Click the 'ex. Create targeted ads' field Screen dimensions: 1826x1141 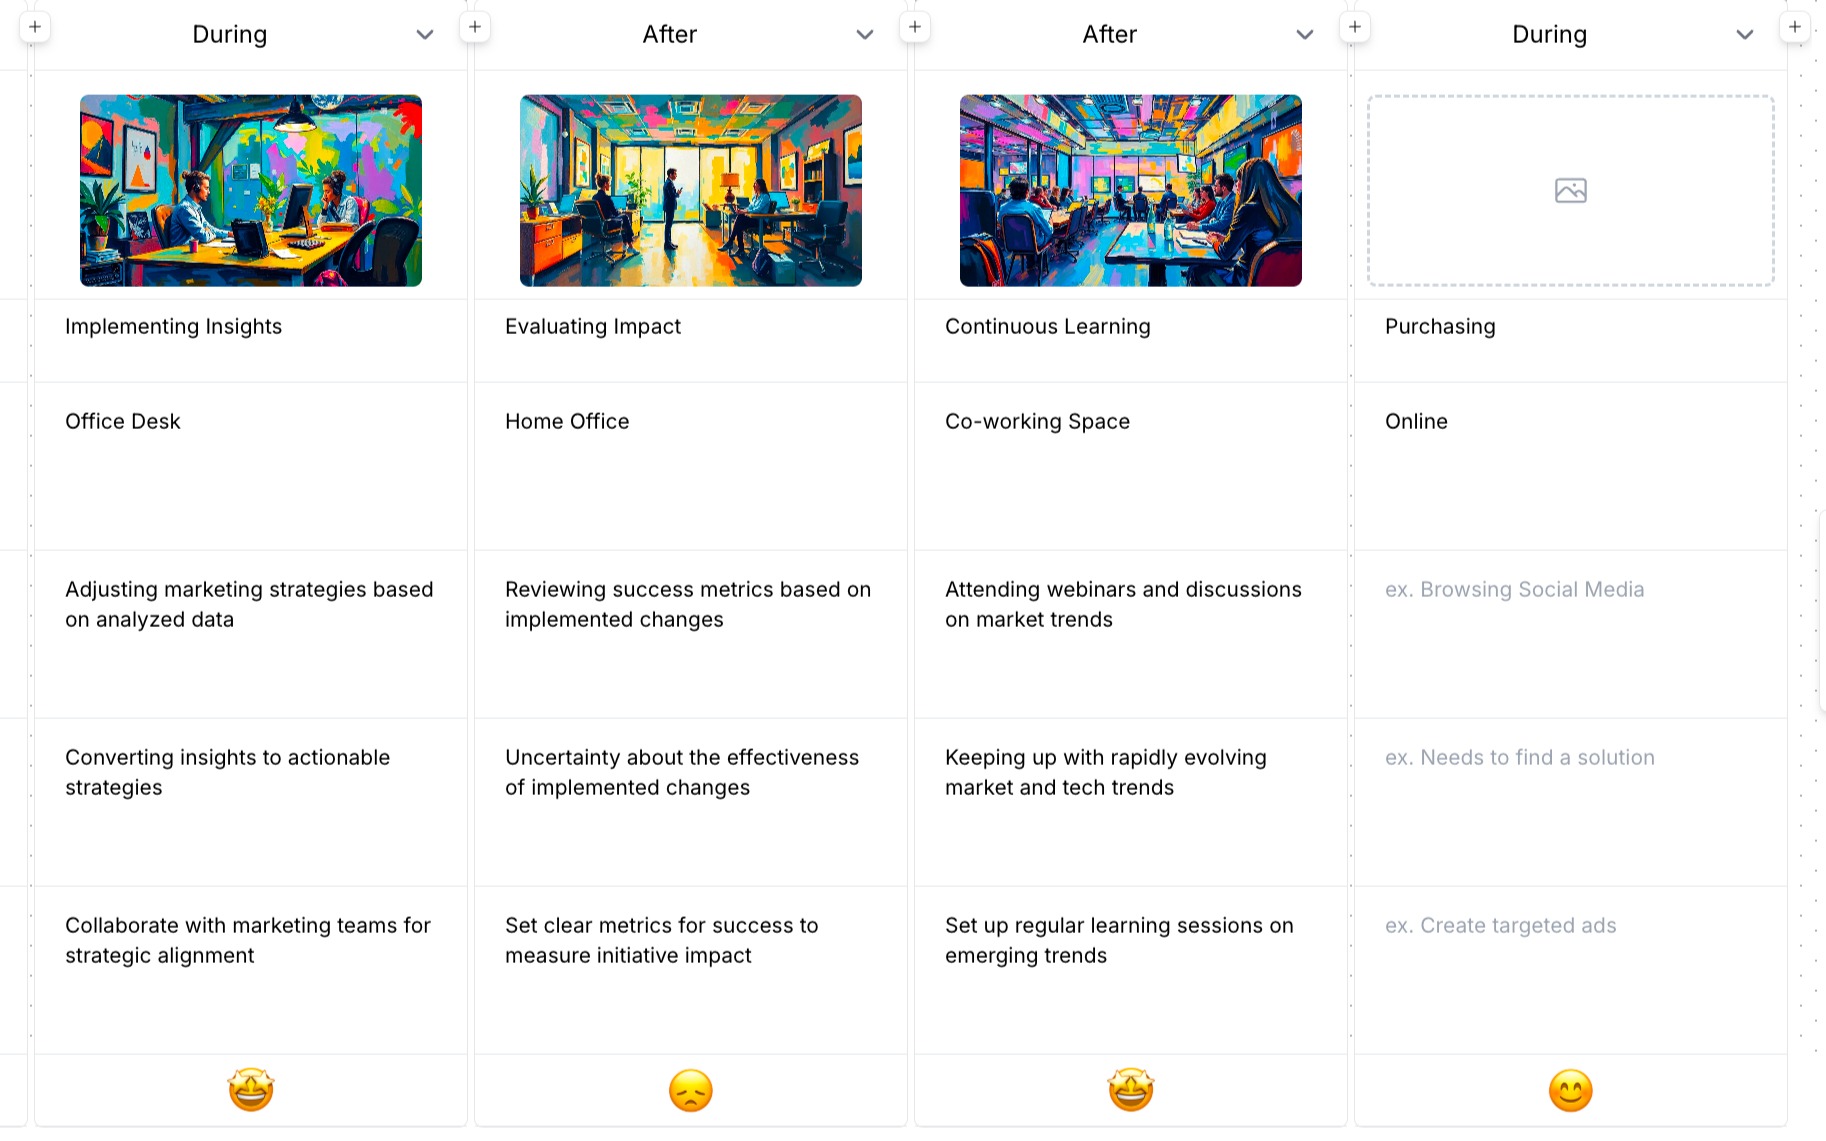tap(1500, 926)
